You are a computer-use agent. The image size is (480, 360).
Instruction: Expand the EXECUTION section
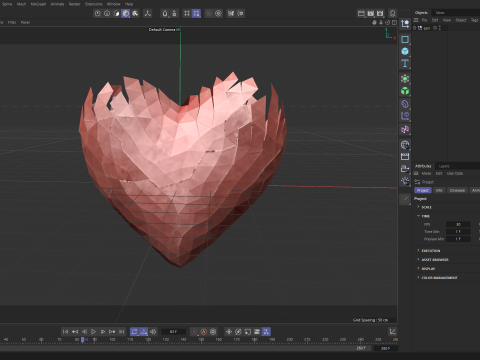pos(431,251)
